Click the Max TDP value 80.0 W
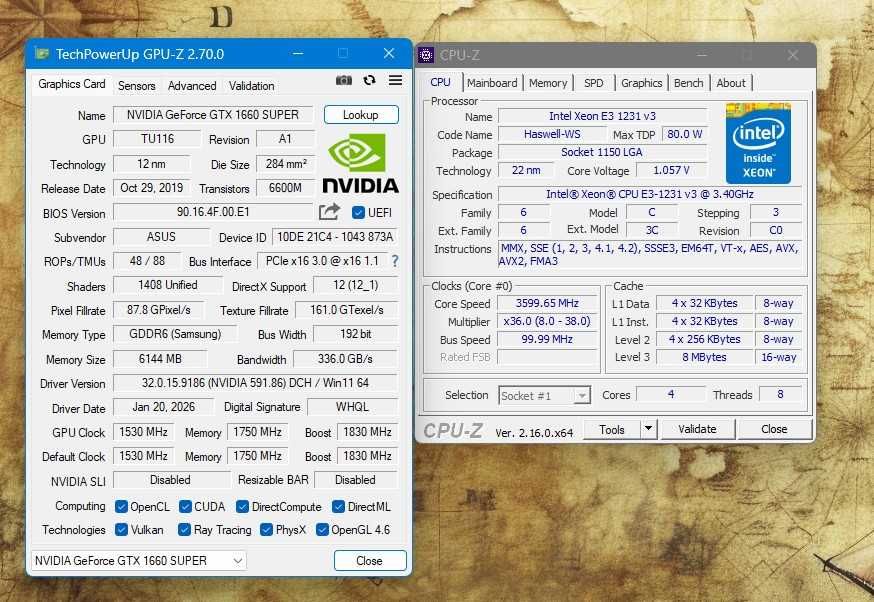This screenshot has height=602, width=874. [x=684, y=134]
